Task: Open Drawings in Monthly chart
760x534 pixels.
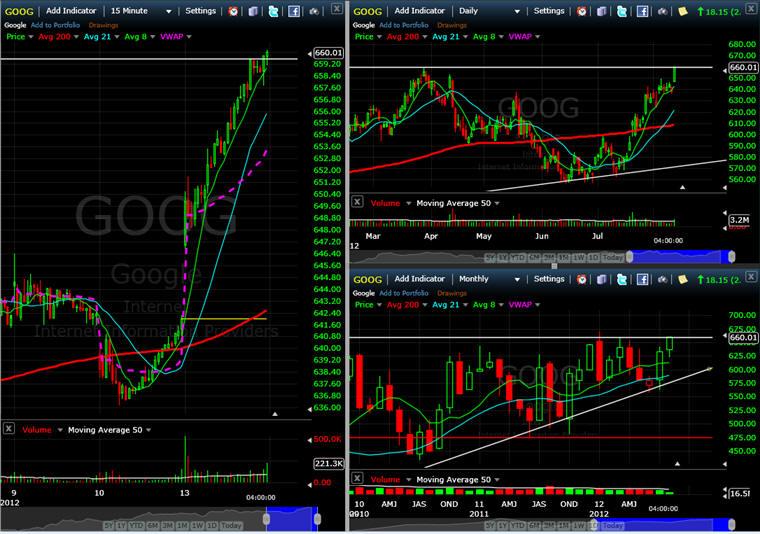Action: pos(452,293)
